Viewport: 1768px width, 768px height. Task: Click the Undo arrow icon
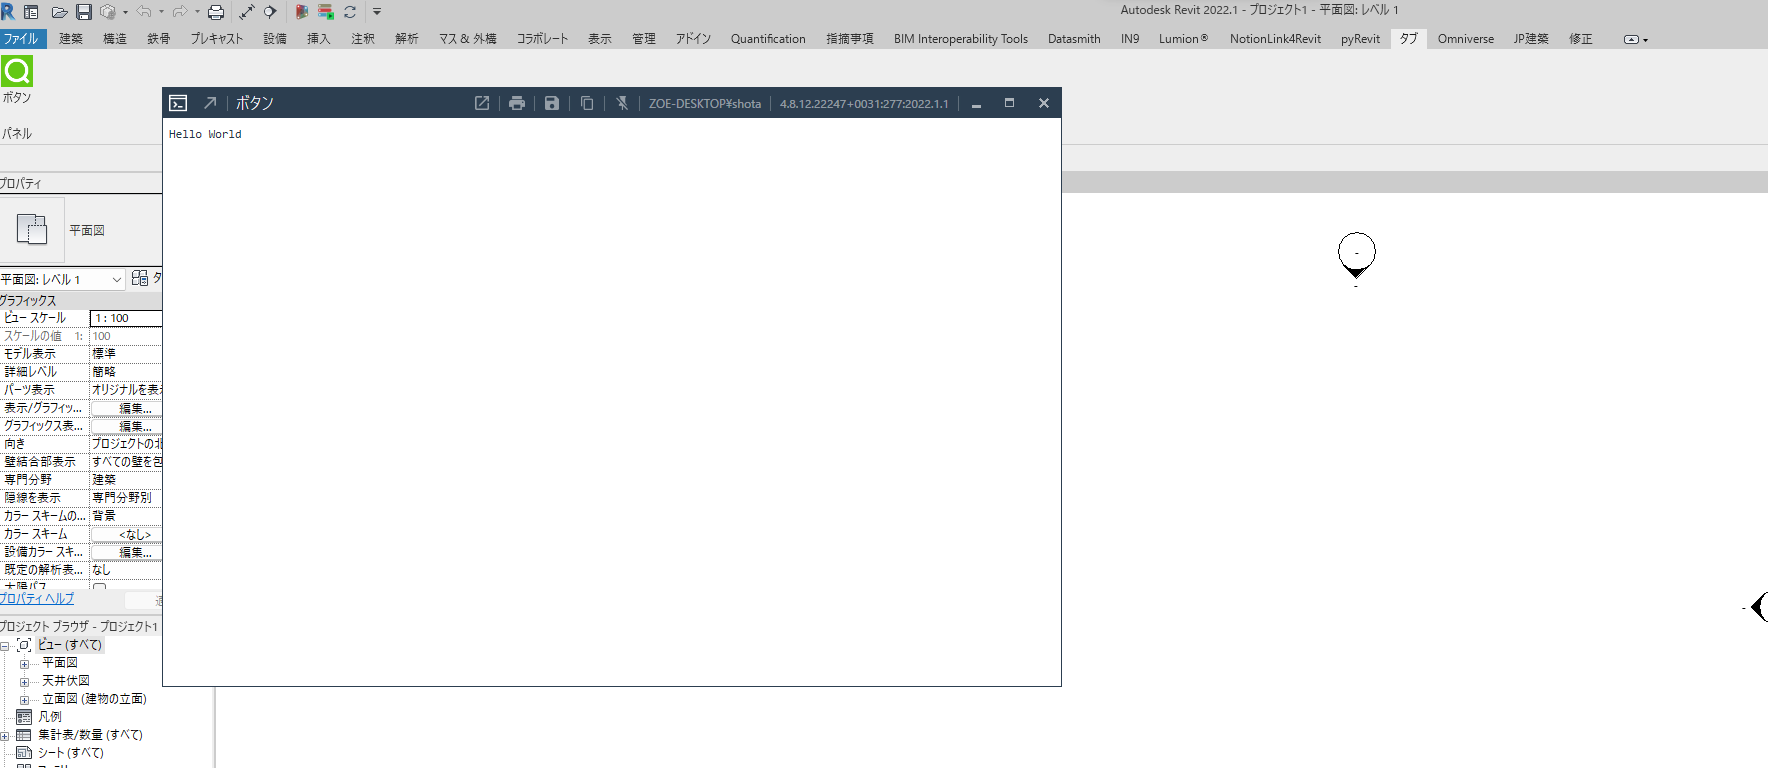pos(144,12)
